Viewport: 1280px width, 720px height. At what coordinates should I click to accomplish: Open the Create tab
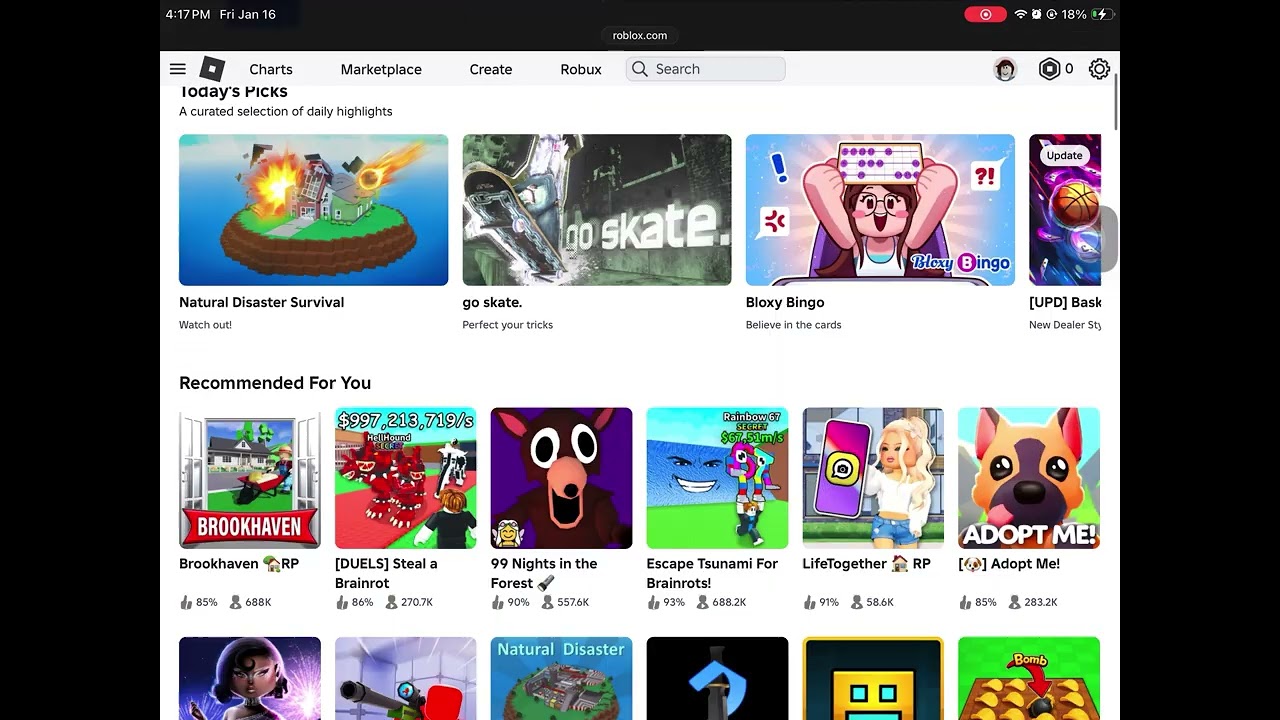tap(491, 69)
